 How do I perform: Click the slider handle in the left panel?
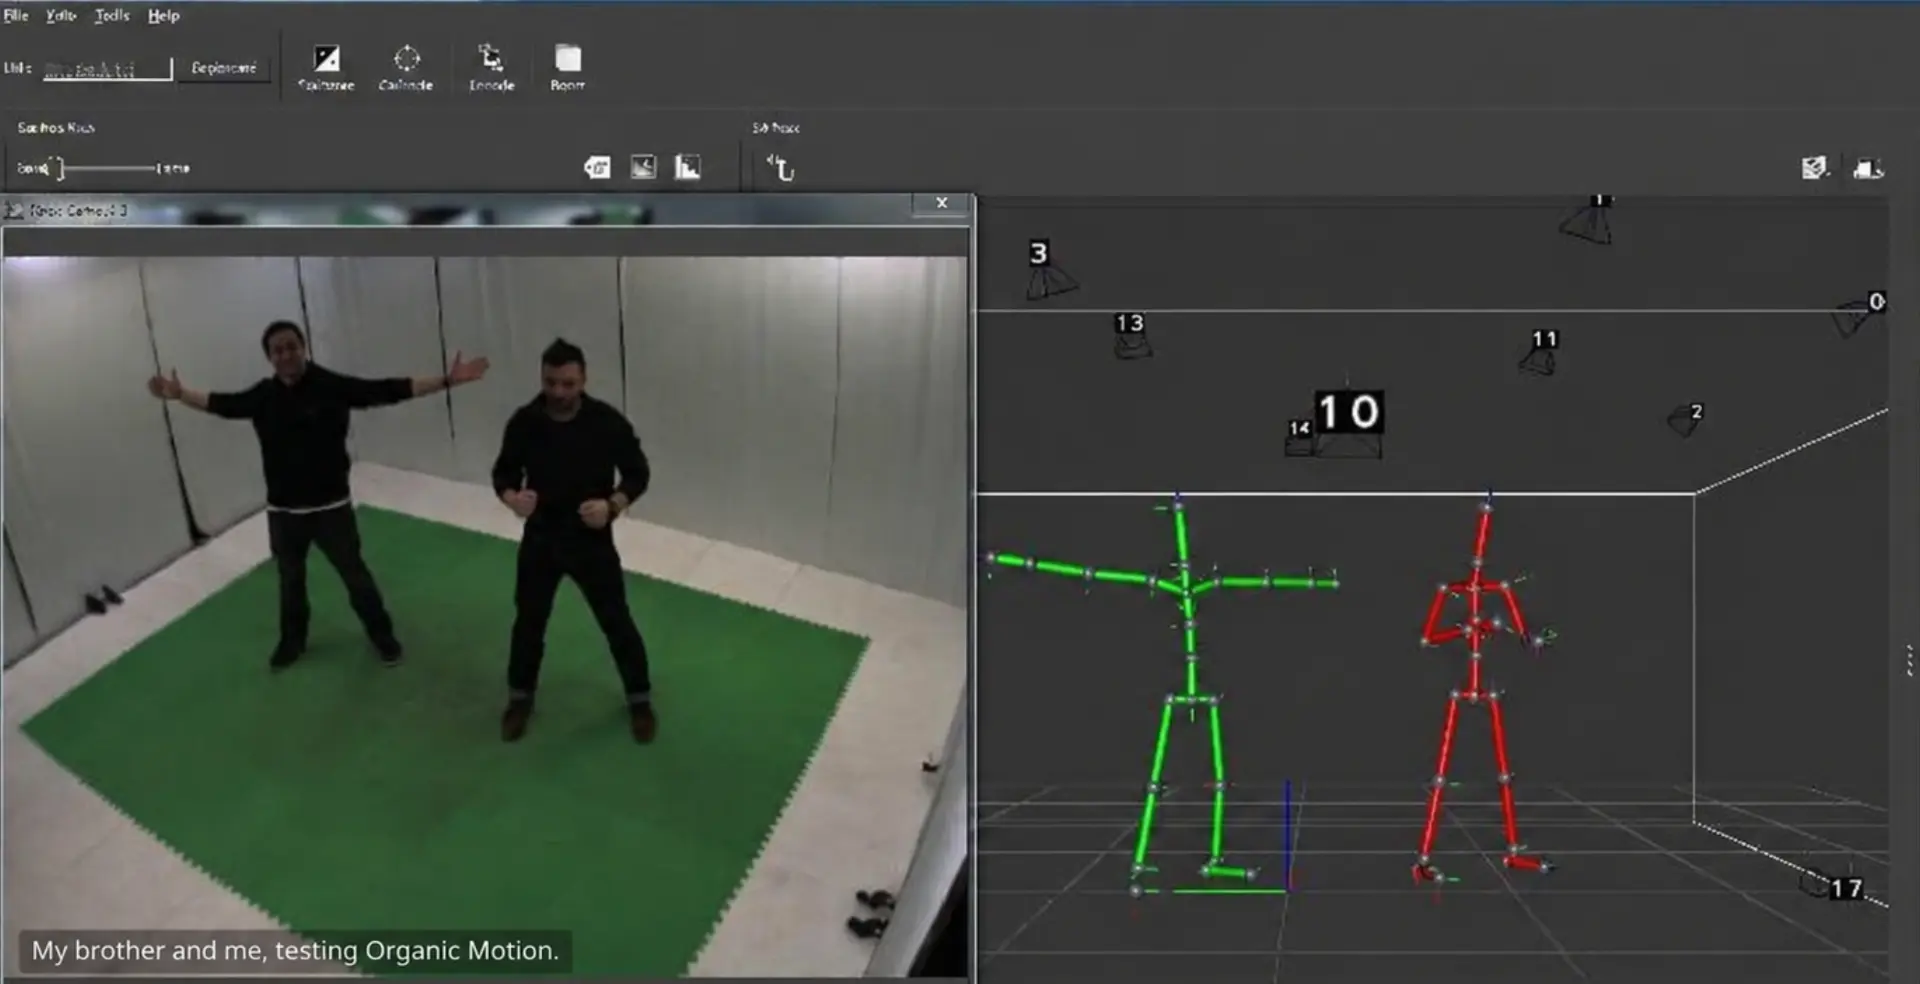point(60,168)
